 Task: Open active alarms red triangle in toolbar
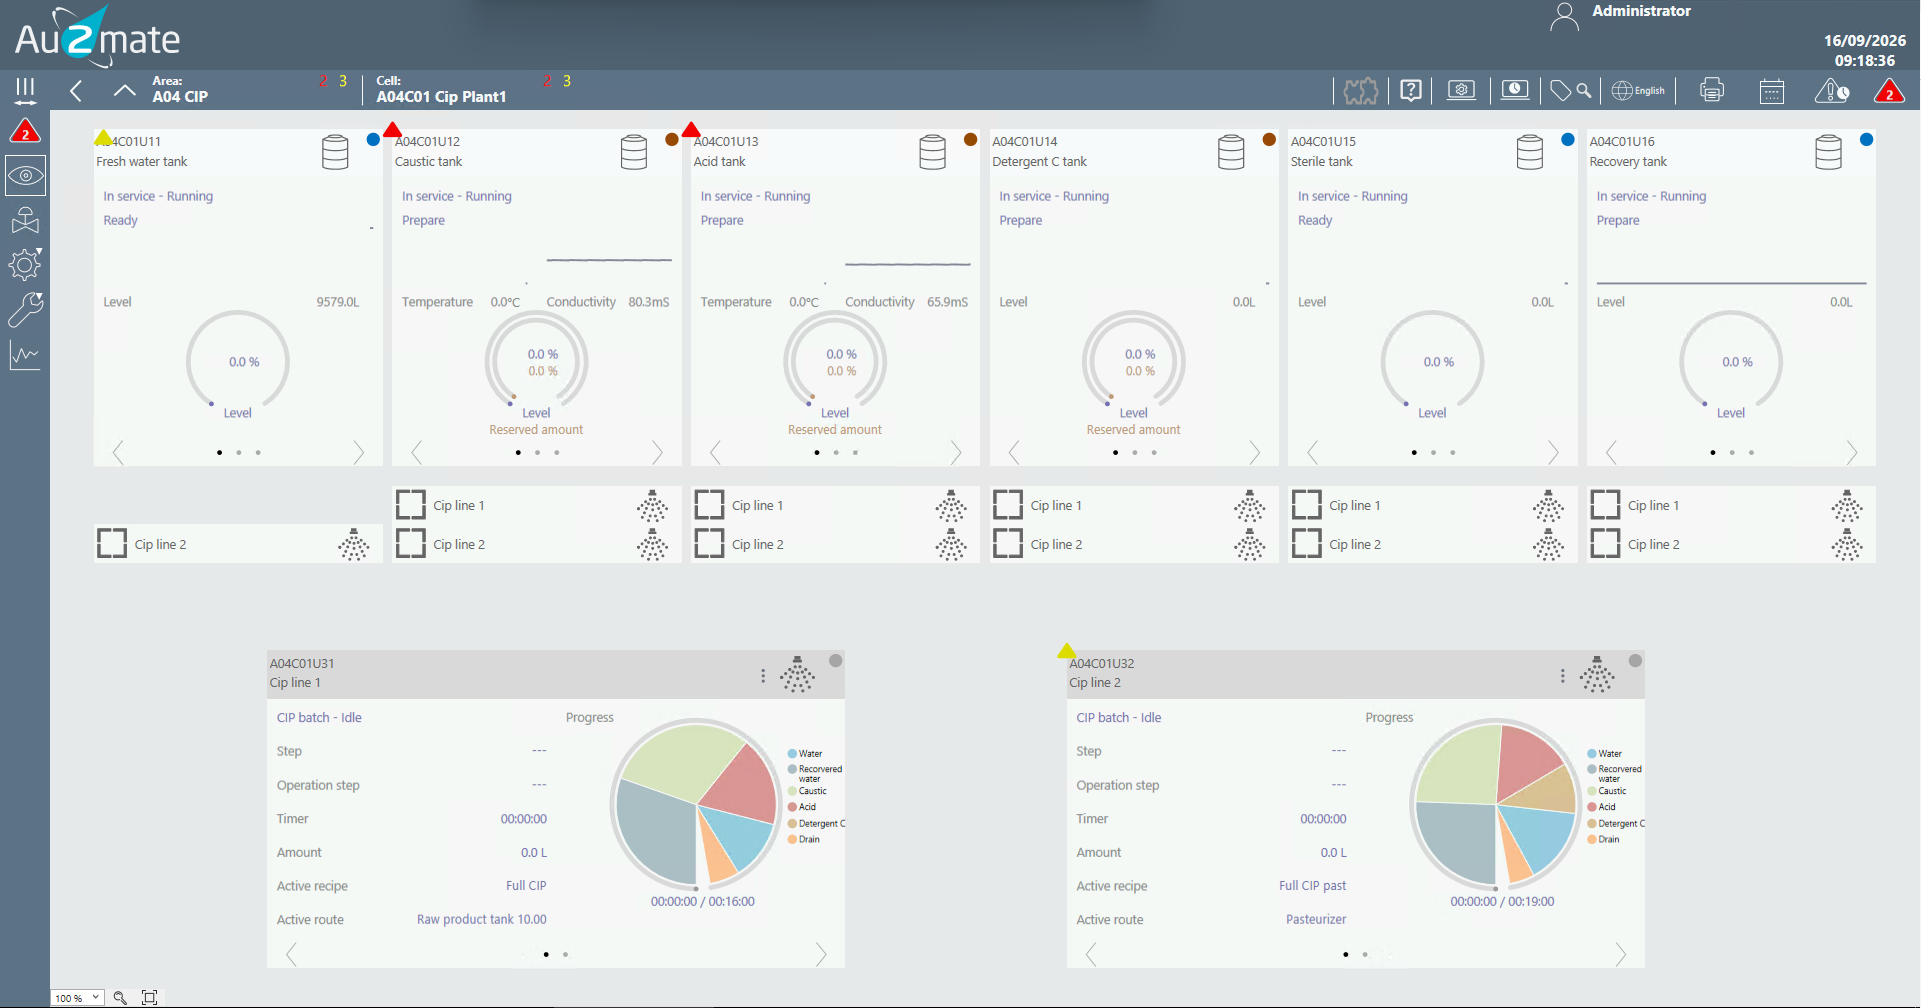pyautogui.click(x=1889, y=92)
